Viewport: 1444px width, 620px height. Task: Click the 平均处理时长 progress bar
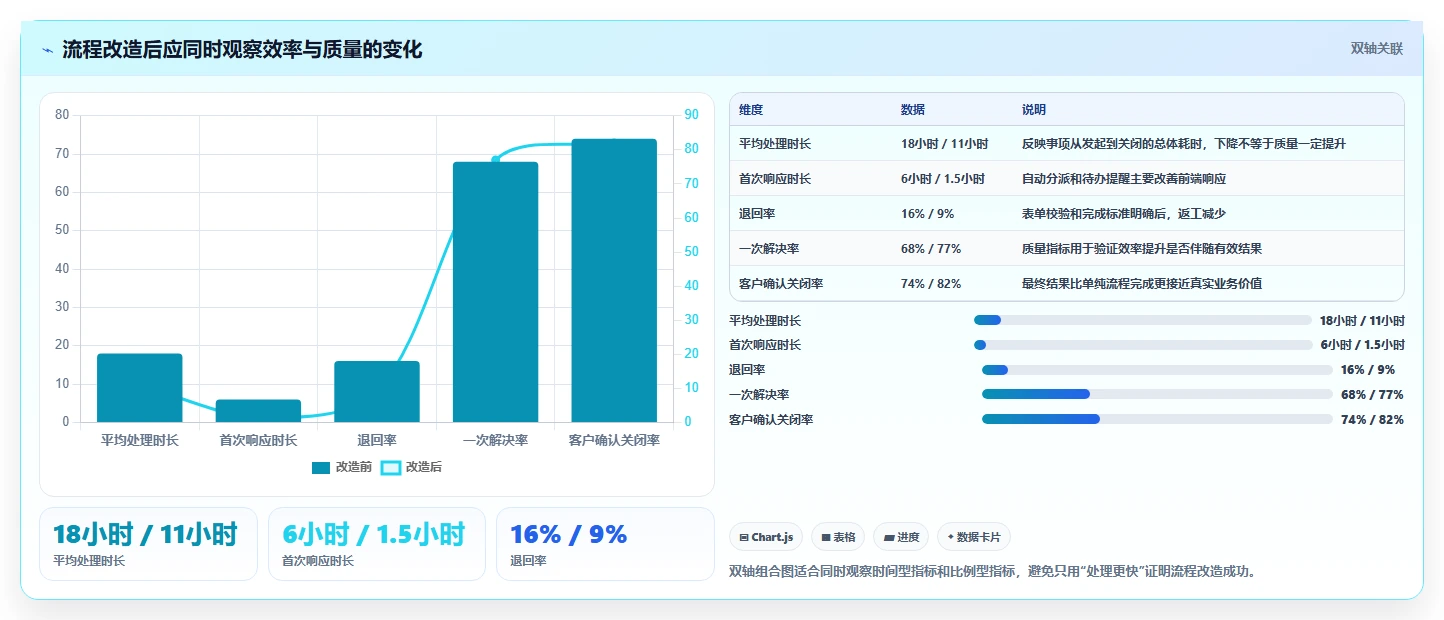click(x=1143, y=320)
